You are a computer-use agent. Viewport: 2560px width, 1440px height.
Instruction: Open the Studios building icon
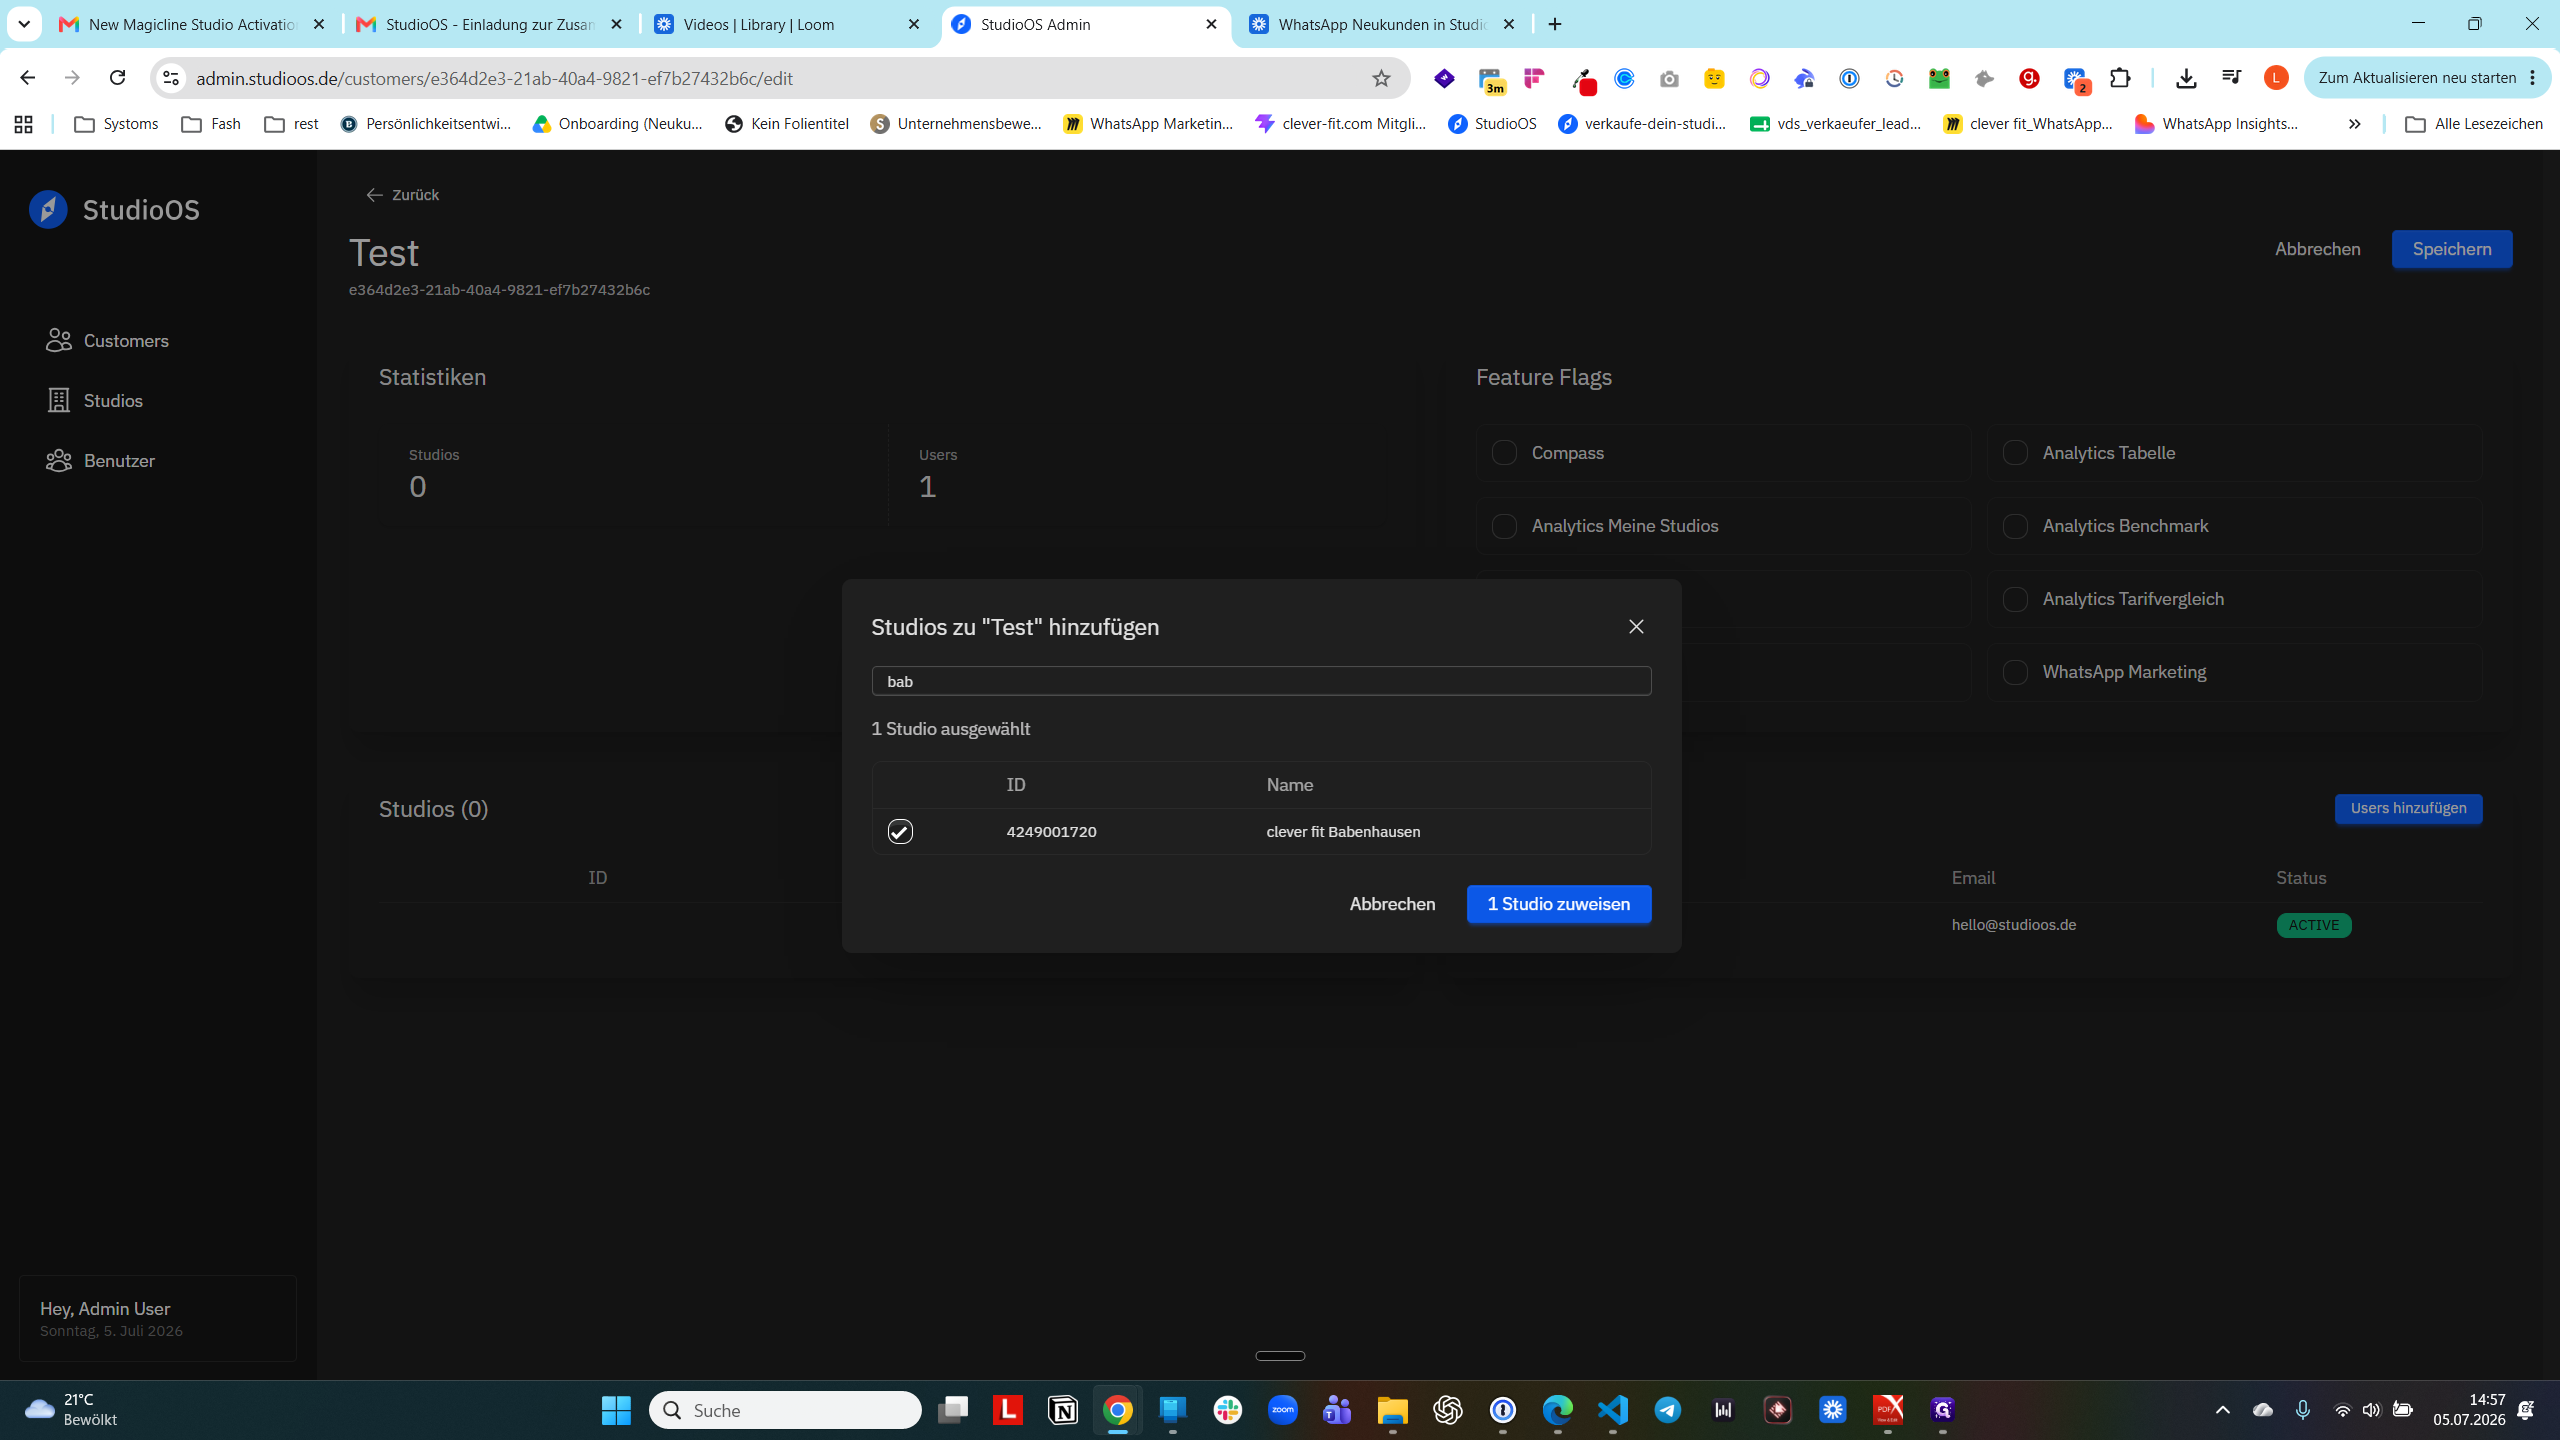pos(59,401)
